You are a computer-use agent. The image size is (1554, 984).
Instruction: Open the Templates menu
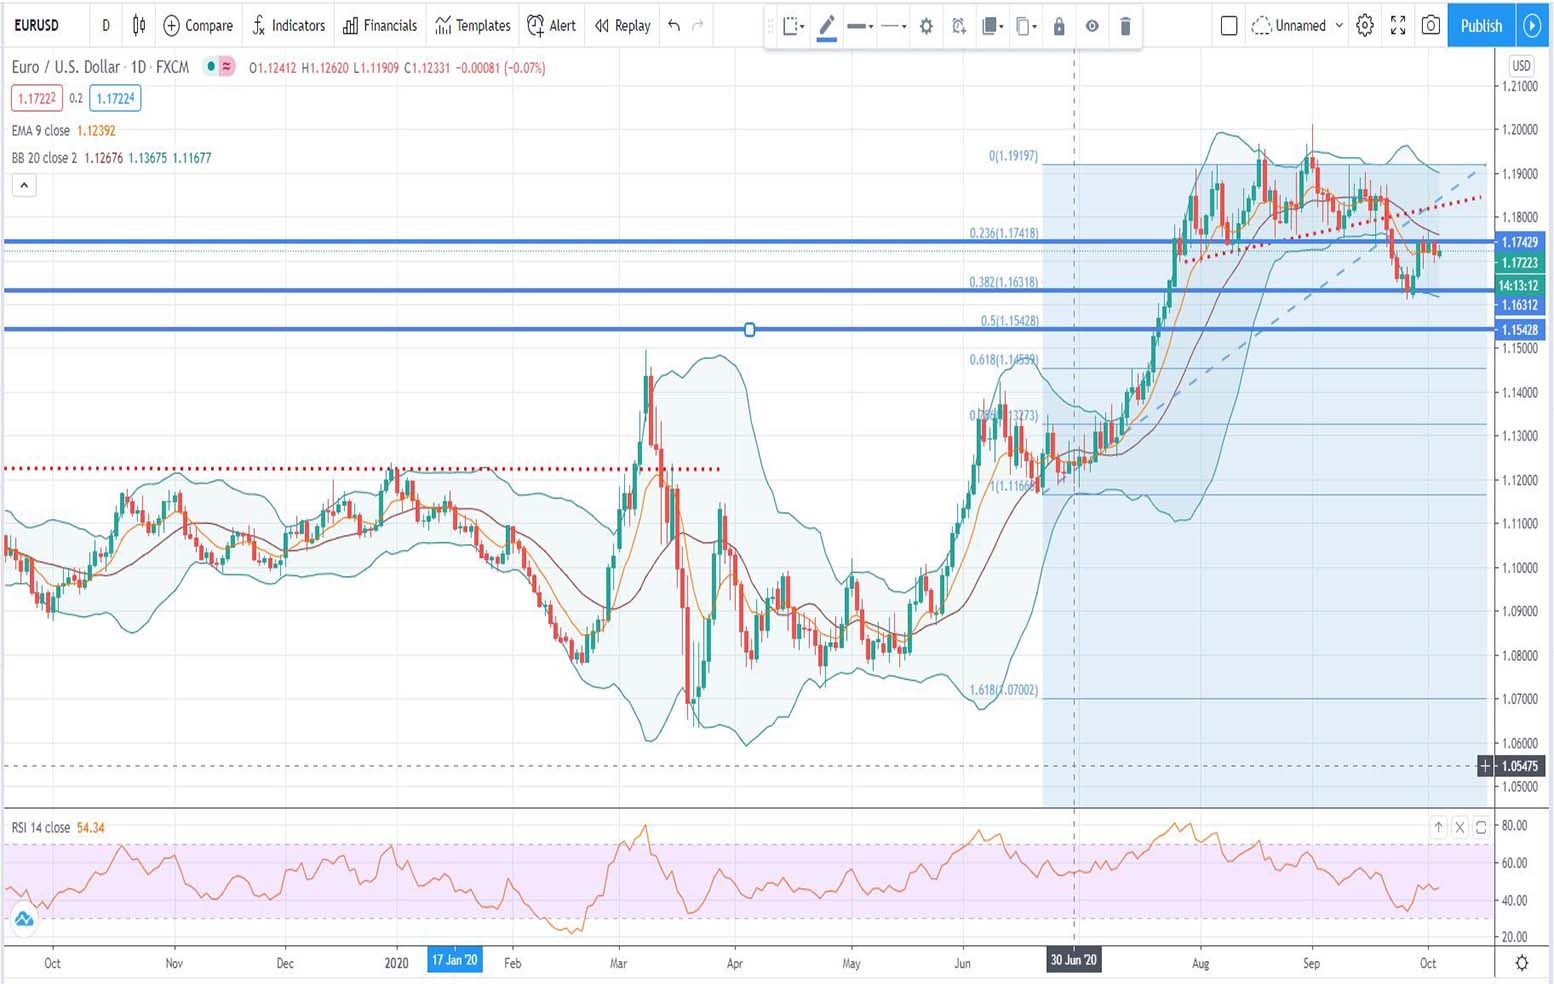[x=473, y=25]
